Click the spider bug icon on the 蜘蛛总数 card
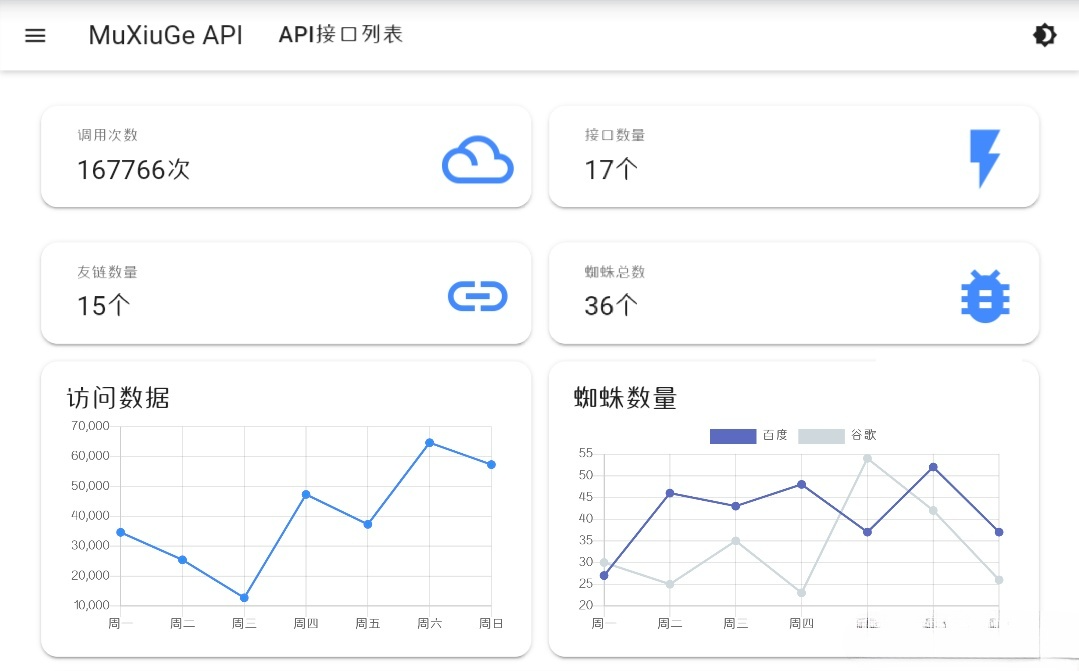 pos(985,296)
